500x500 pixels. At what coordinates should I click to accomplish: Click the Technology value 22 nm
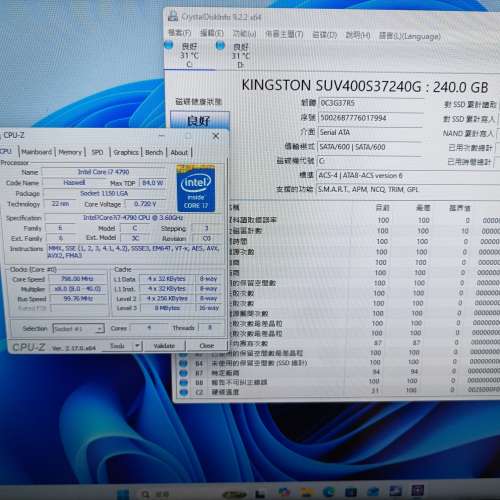pos(60,204)
